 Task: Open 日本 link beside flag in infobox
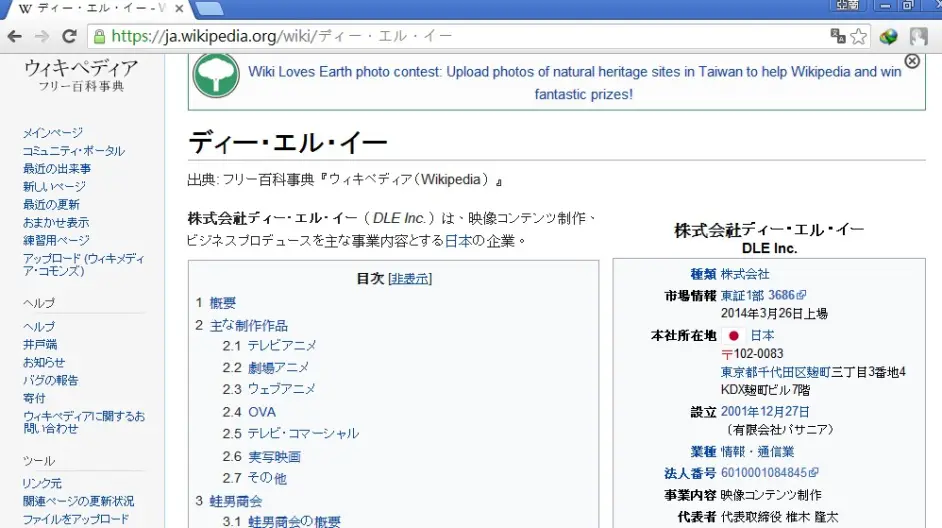tap(762, 336)
